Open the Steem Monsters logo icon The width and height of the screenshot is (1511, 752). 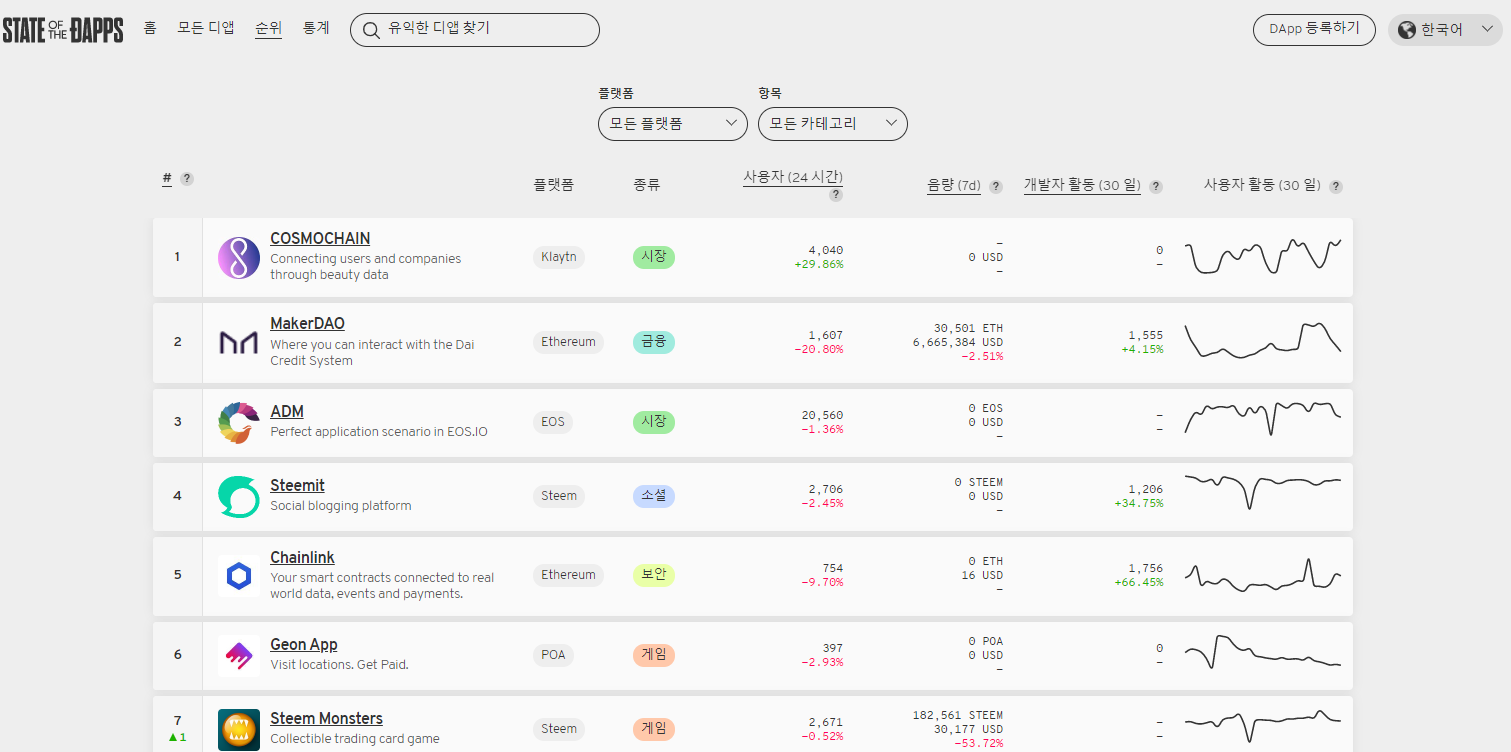pyautogui.click(x=239, y=730)
